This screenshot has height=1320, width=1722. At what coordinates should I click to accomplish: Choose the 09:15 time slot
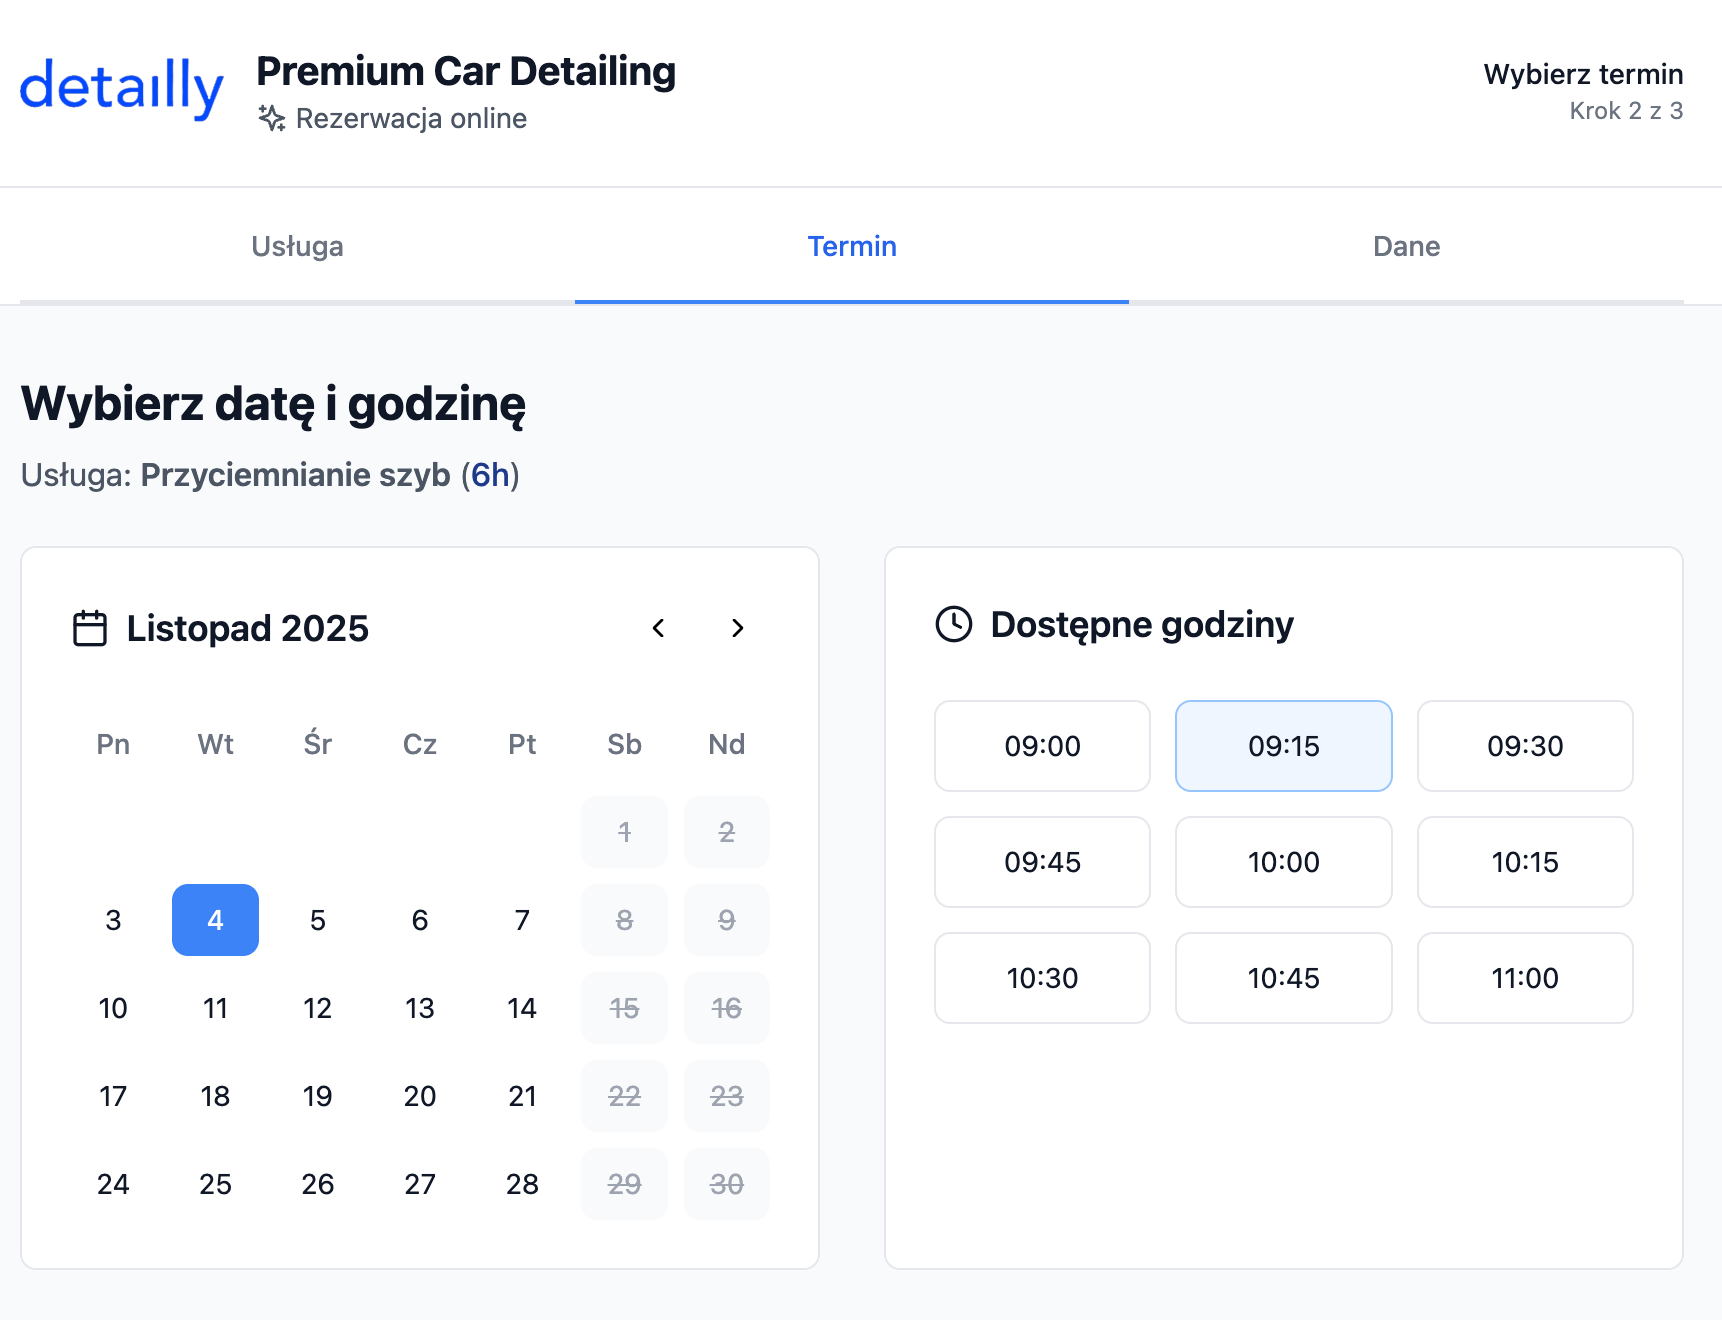point(1283,746)
